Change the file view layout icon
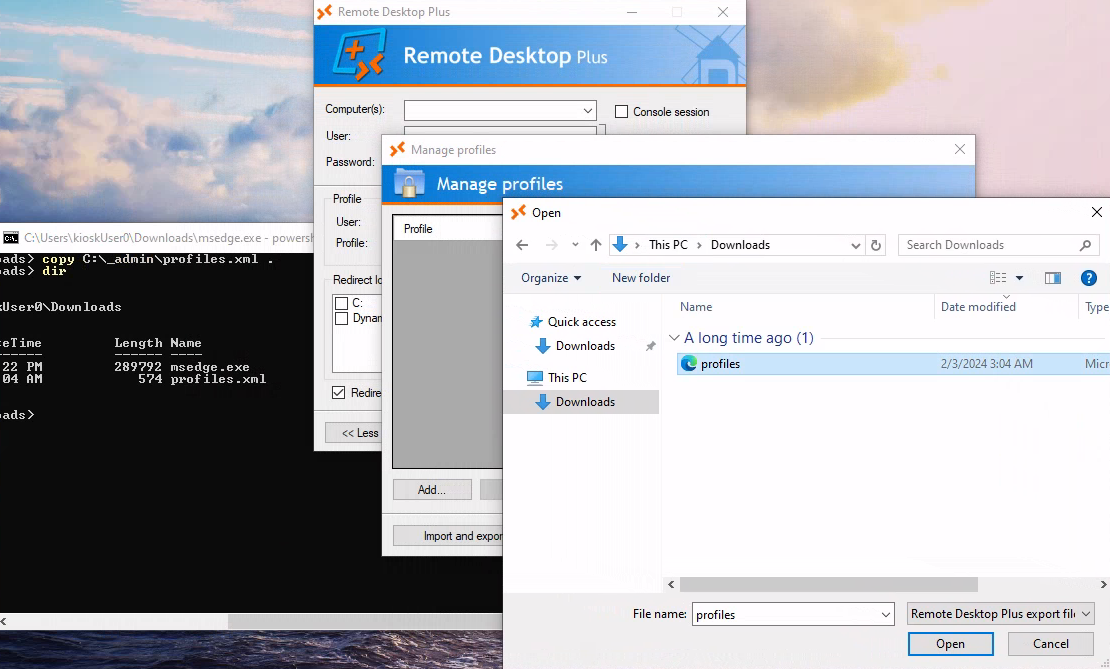1110x669 pixels. (x=998, y=278)
